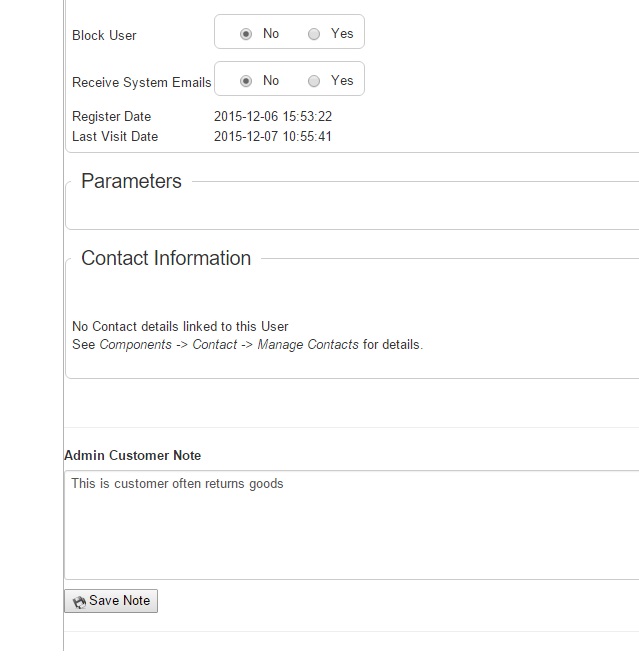Image resolution: width=639 pixels, height=662 pixels.
Task: Click the Register Date value 2015-12-06 15:53:22
Action: click(273, 117)
